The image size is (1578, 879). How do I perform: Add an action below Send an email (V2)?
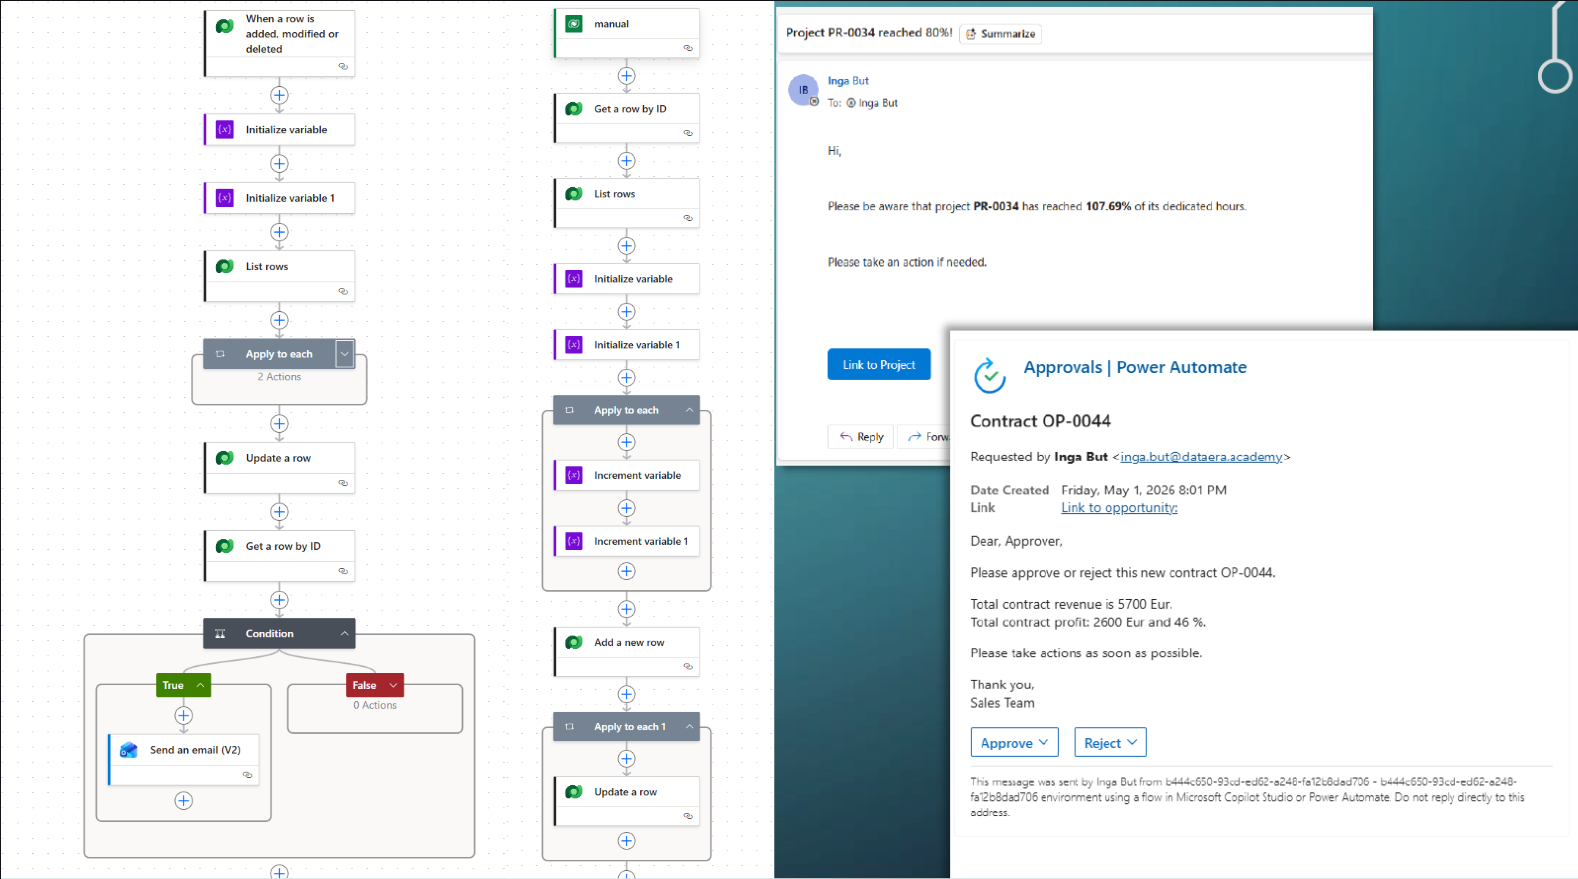[x=183, y=800]
